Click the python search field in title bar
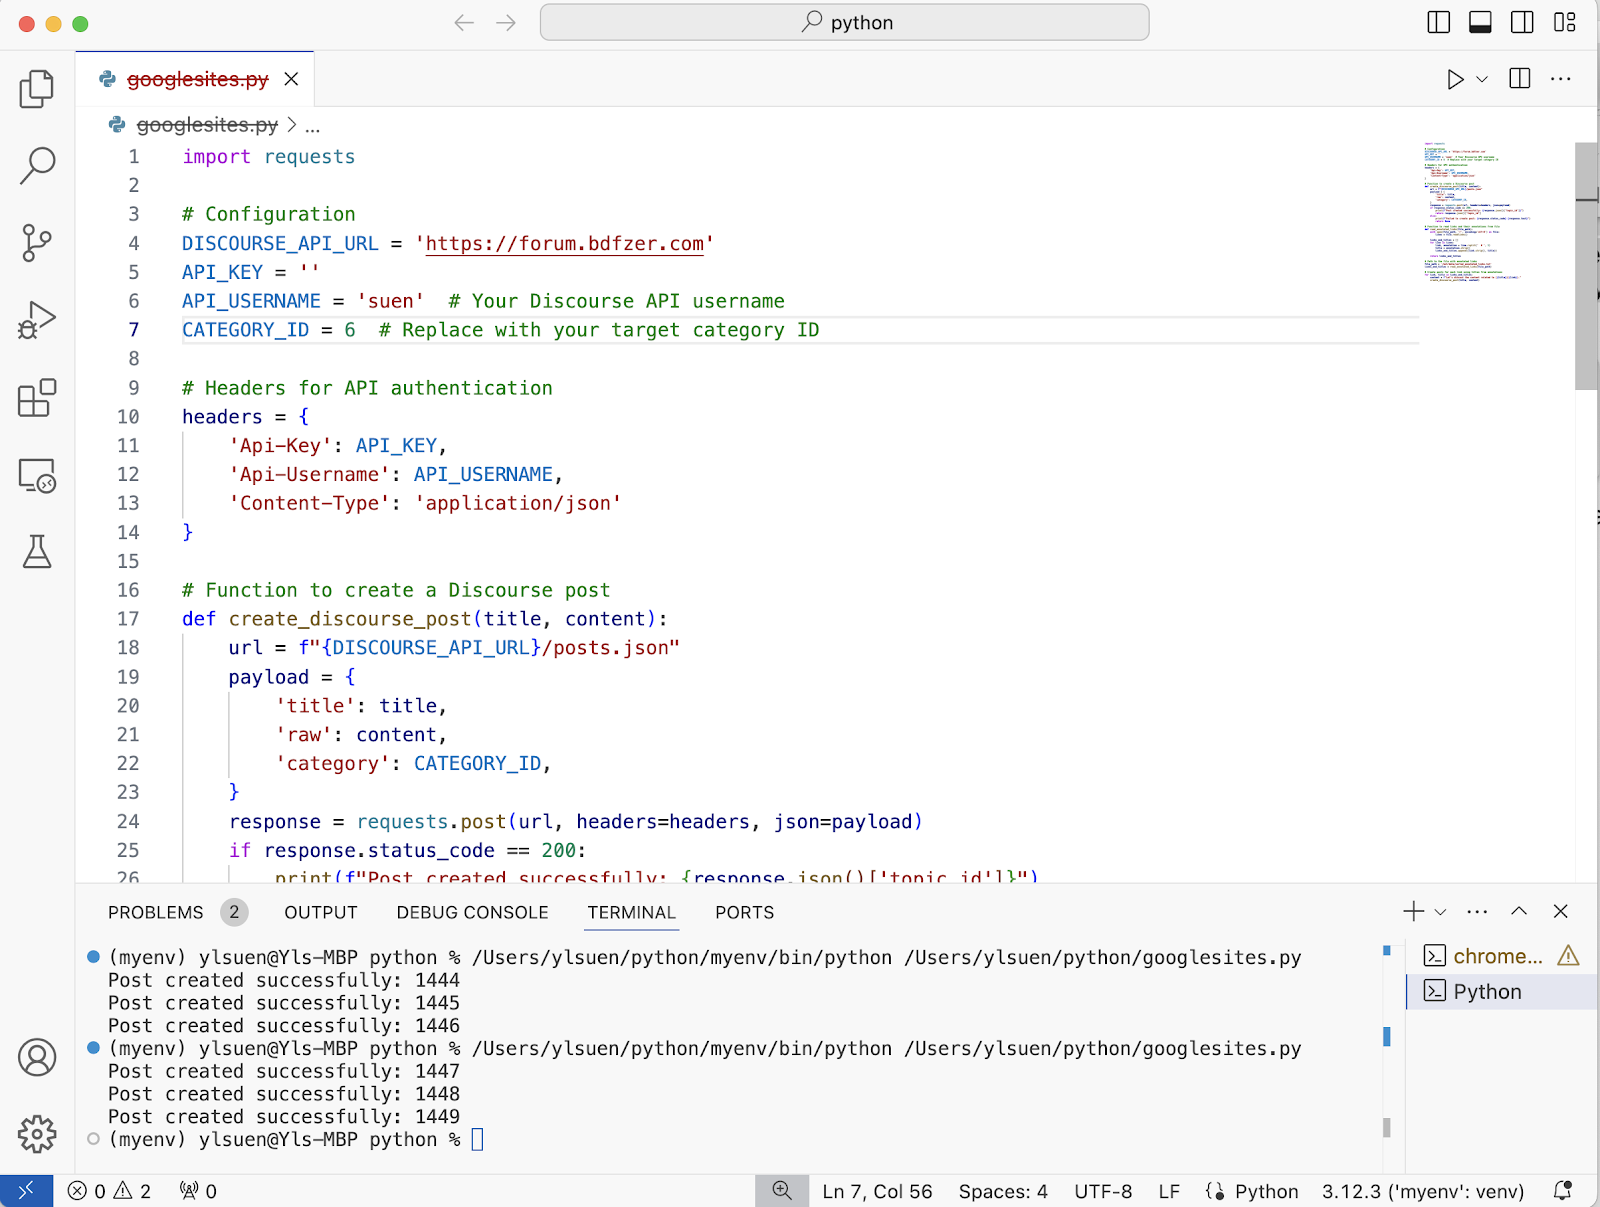 (x=844, y=22)
